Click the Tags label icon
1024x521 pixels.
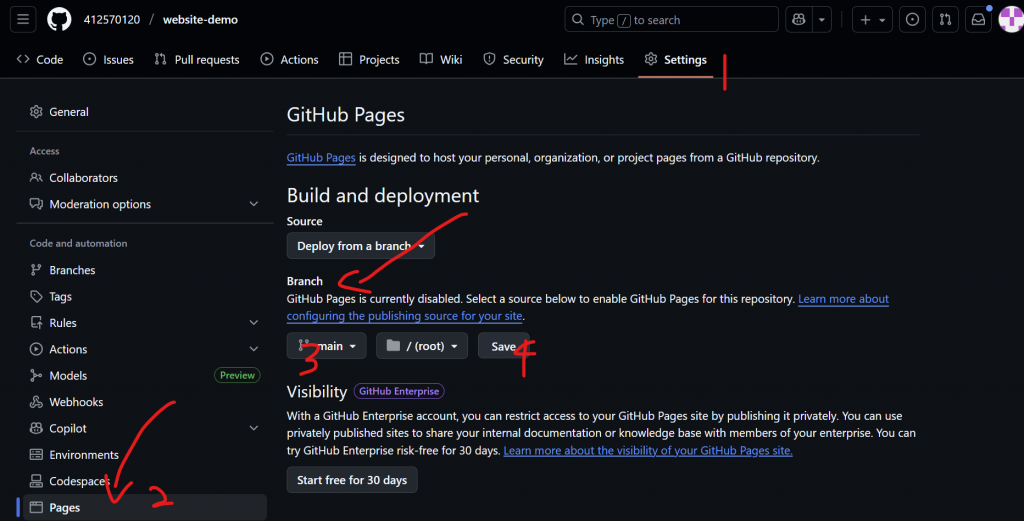(36, 296)
